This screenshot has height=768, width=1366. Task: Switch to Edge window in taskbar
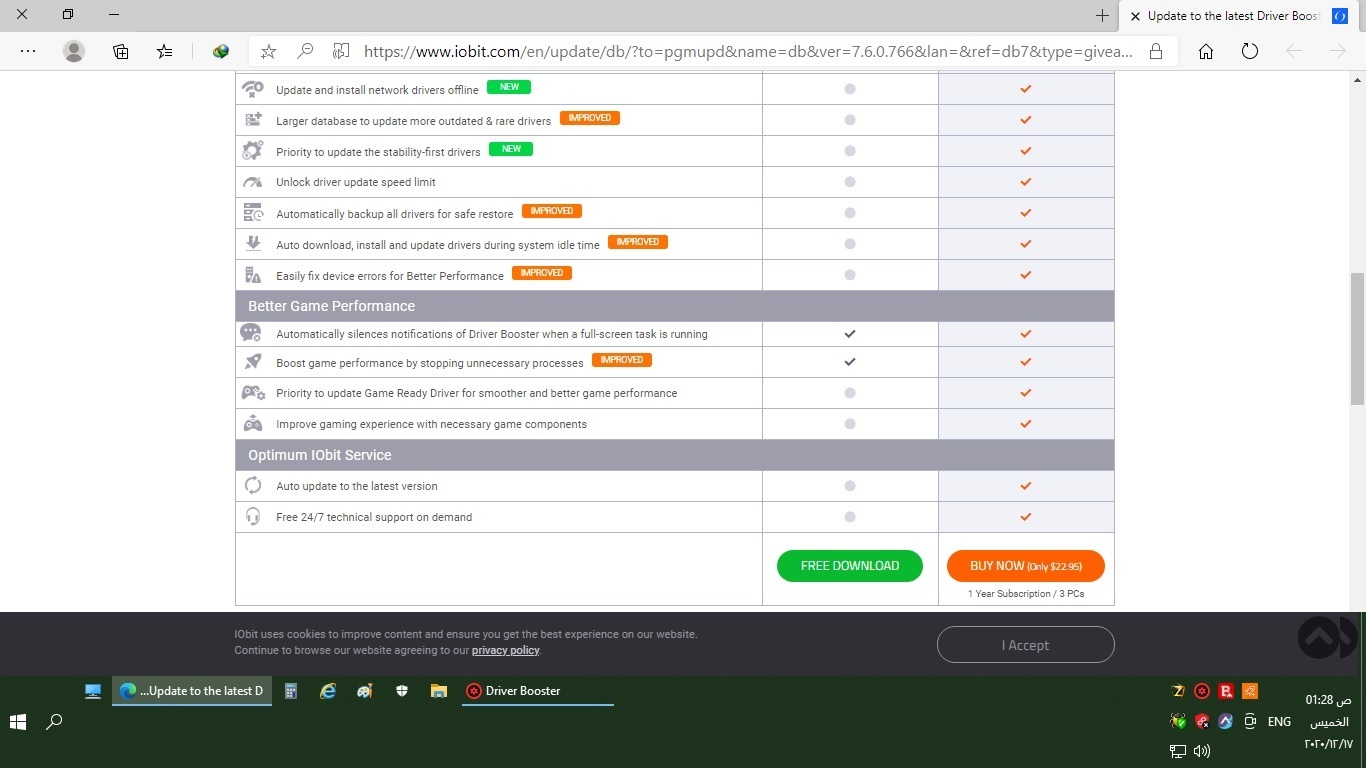click(x=192, y=691)
